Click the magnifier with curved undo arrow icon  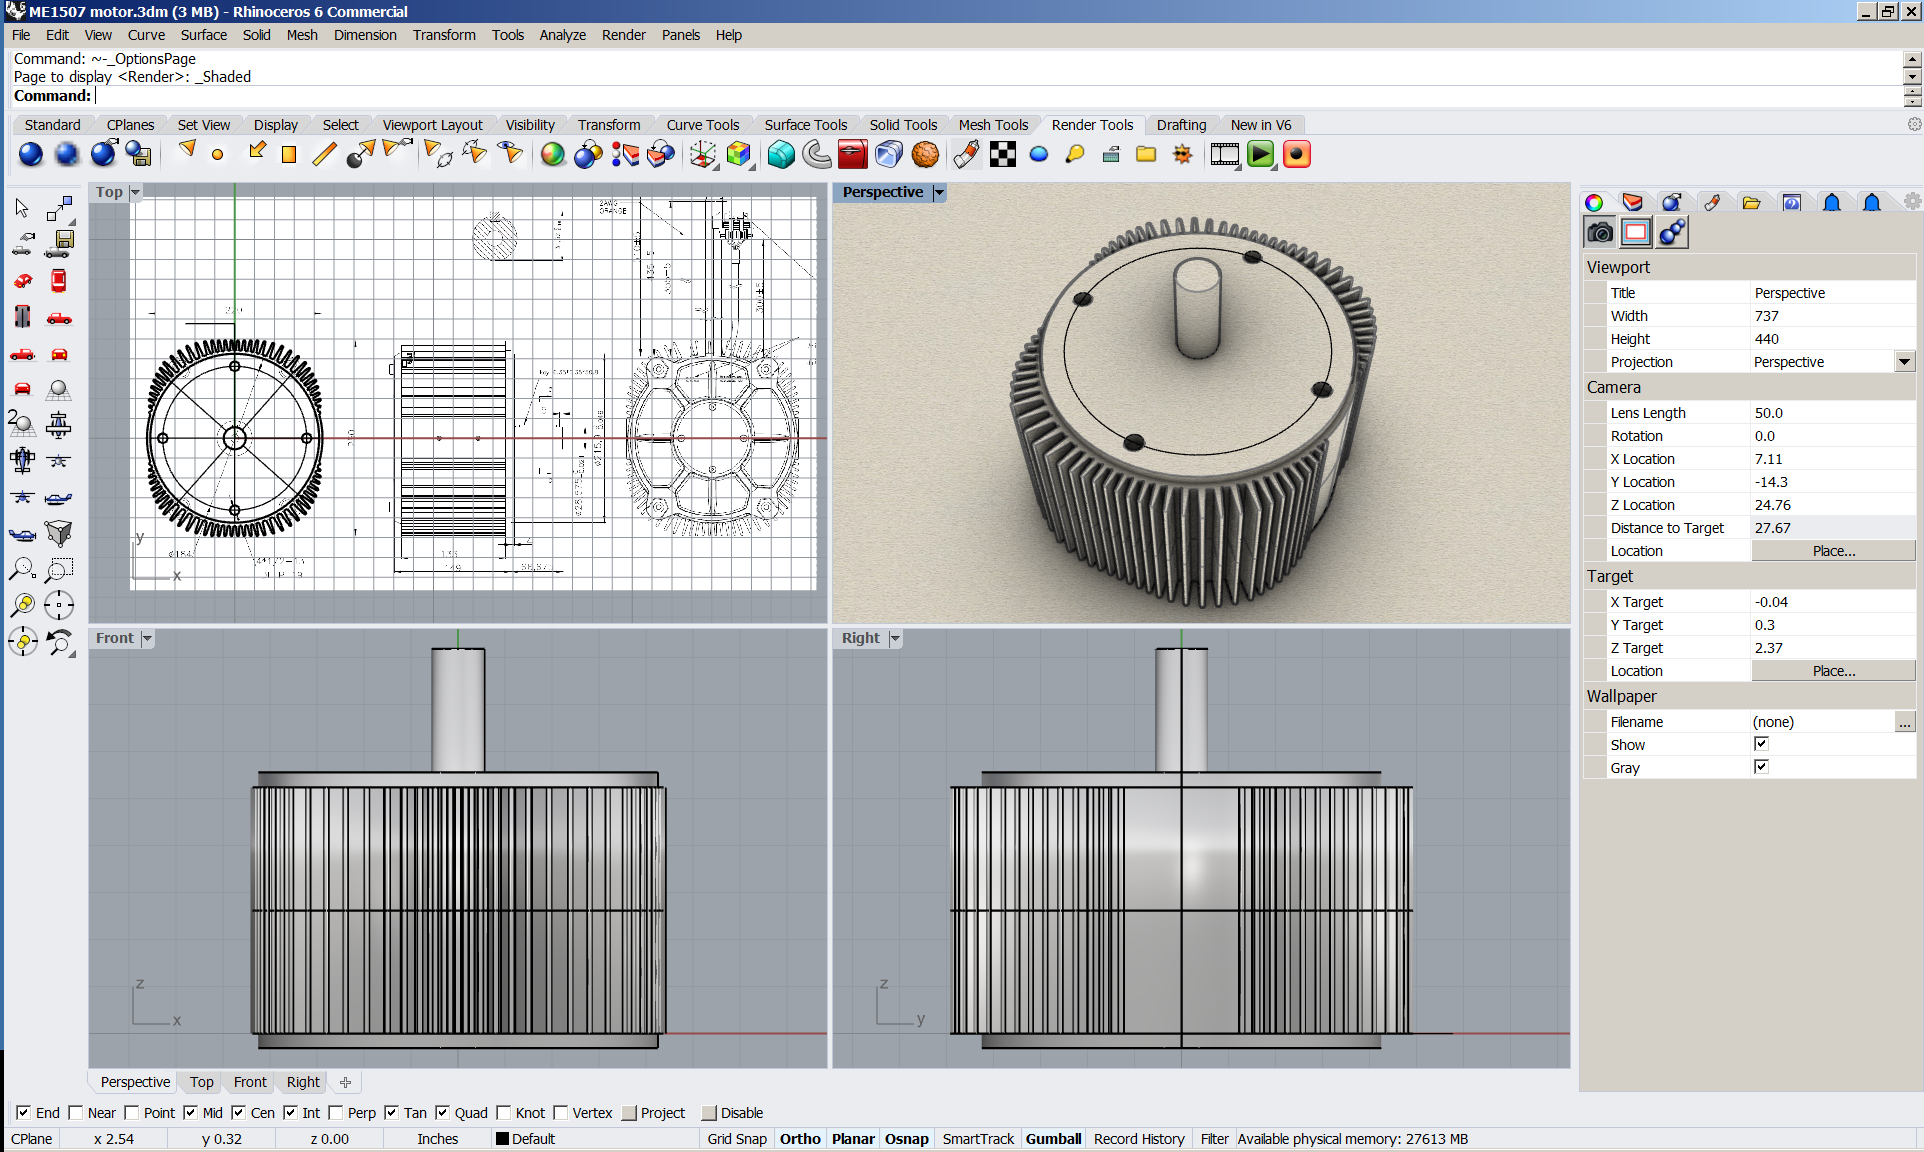[59, 642]
